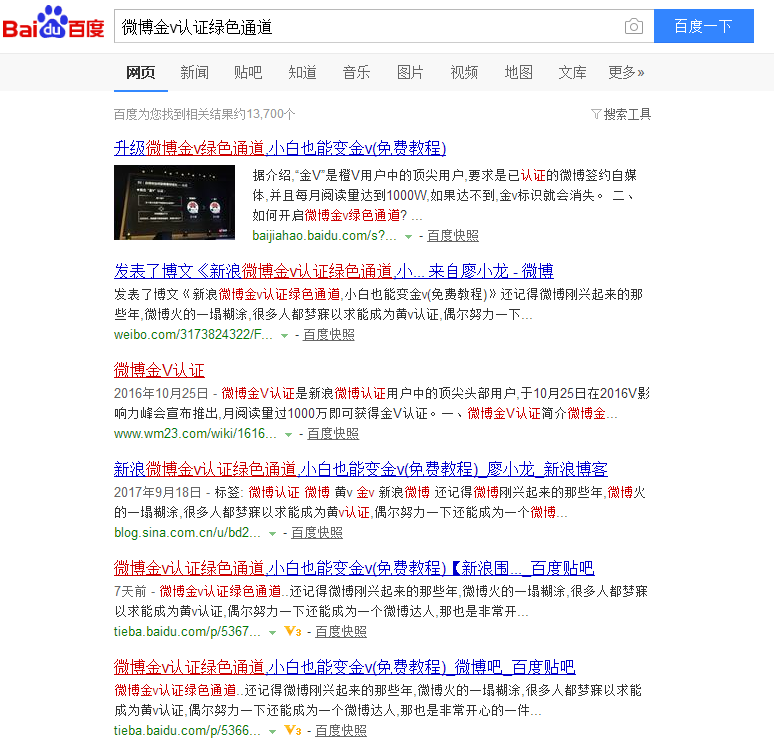Open 百度快照 for baijiahao.baidu.com result
774x750 pixels.
453,236
